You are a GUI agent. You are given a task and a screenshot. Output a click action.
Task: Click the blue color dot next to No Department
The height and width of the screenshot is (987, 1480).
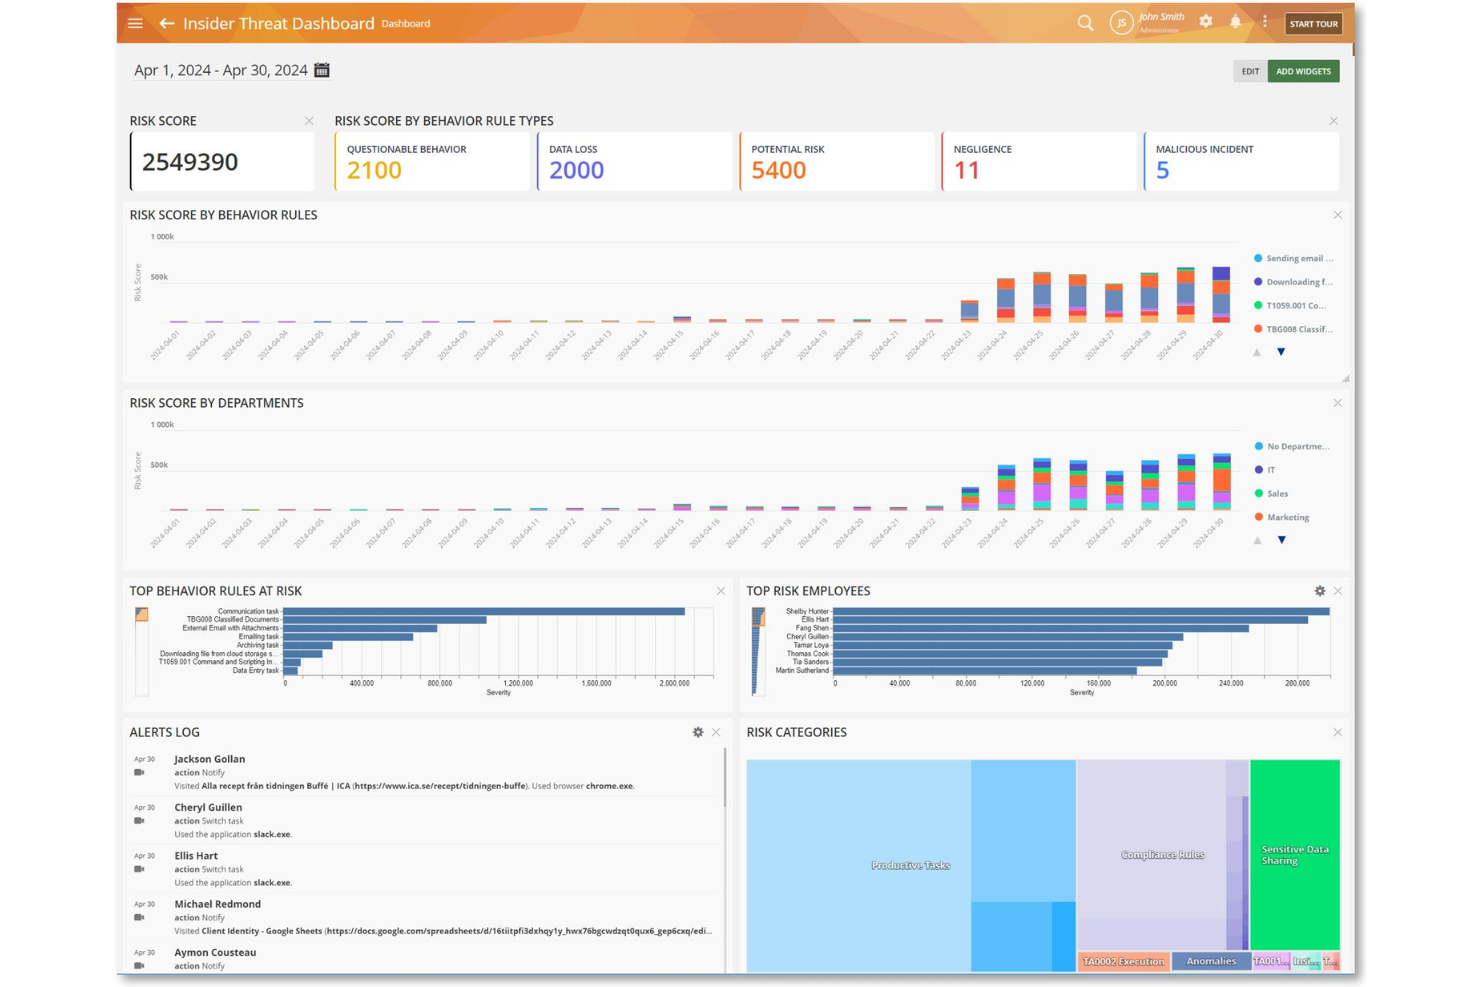click(x=1258, y=446)
